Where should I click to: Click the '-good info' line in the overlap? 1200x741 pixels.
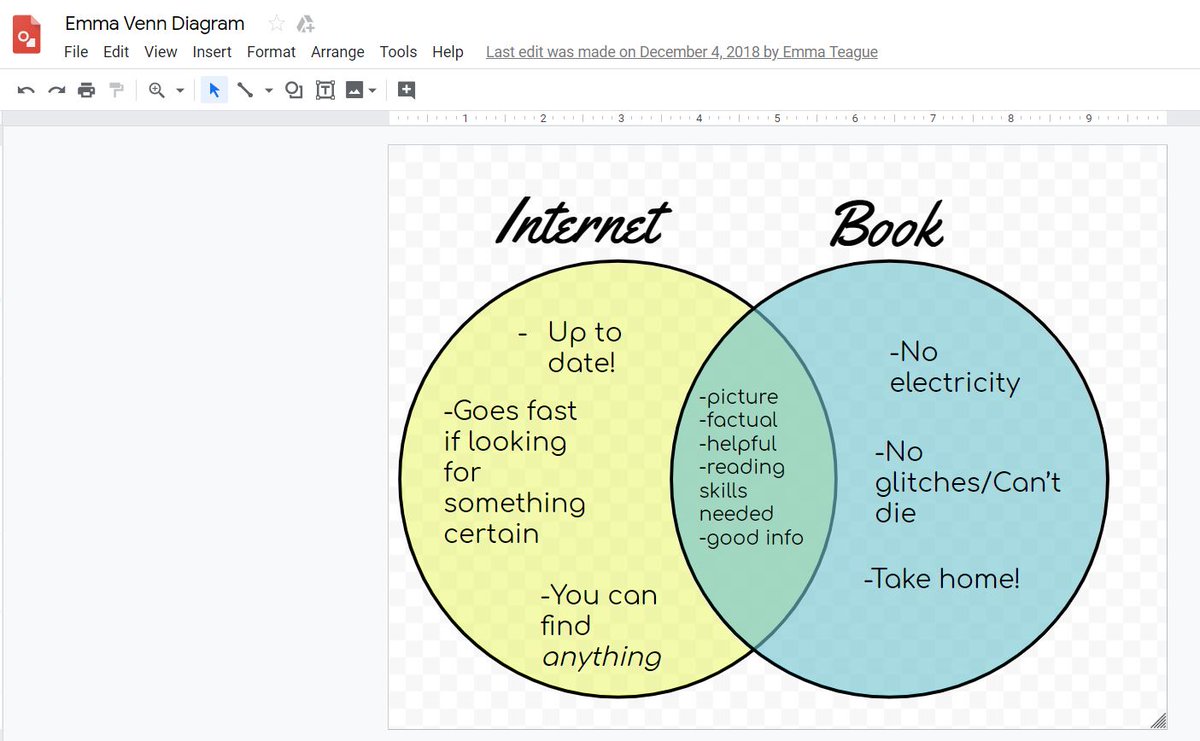[751, 537]
